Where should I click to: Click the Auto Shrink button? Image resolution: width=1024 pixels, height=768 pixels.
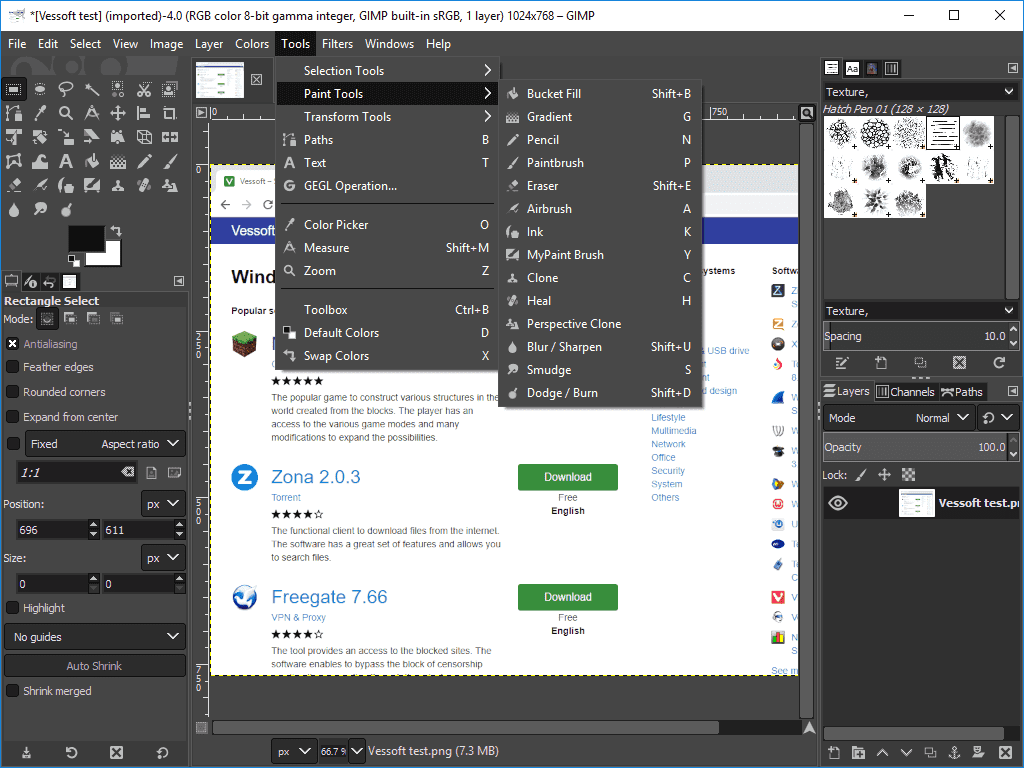click(95, 666)
